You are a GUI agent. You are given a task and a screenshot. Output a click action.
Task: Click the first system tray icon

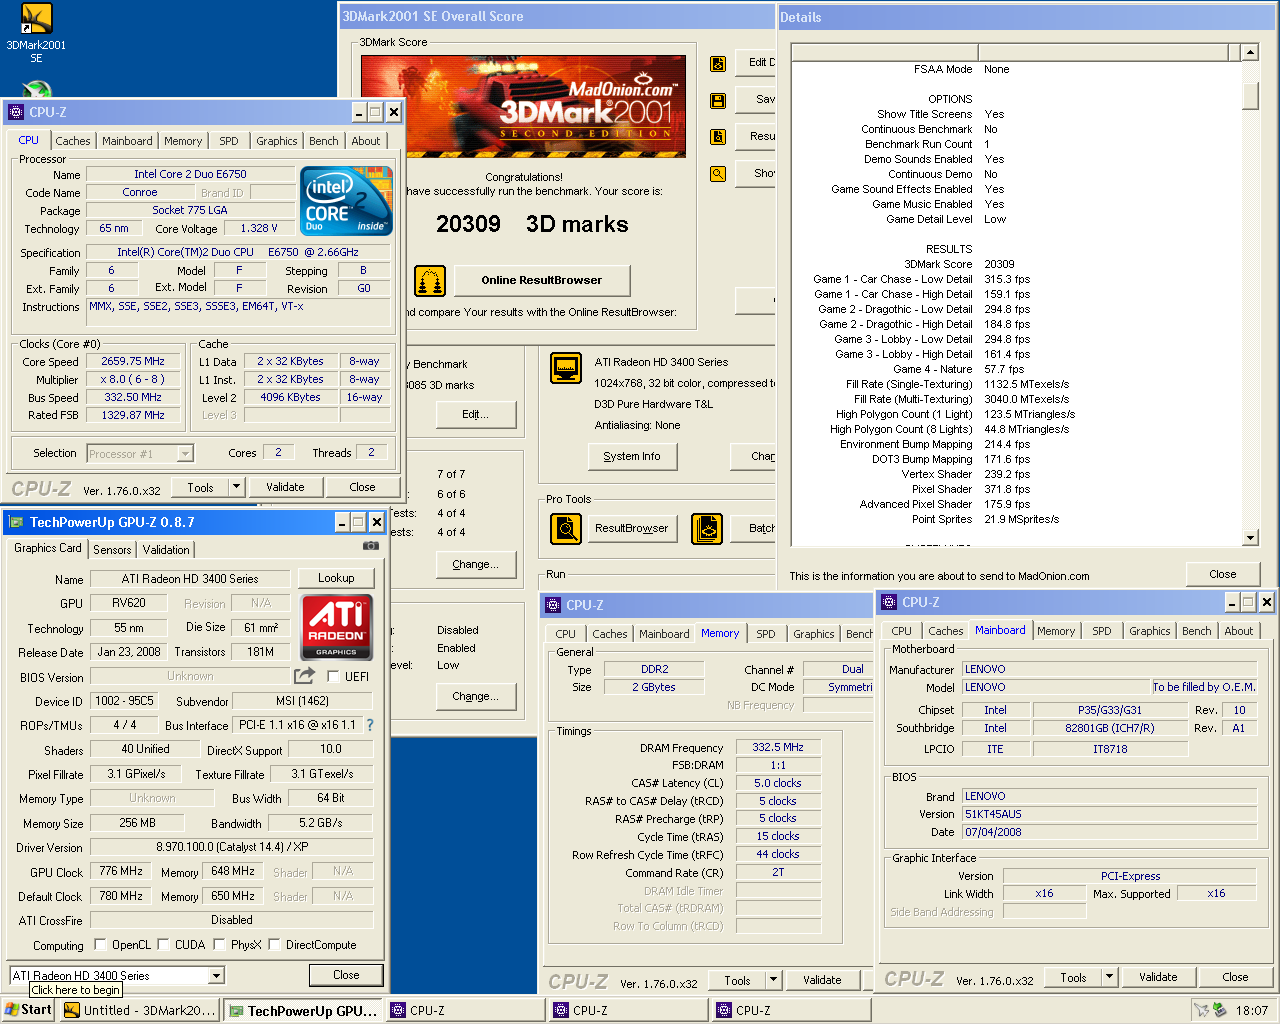pos(1201,1010)
